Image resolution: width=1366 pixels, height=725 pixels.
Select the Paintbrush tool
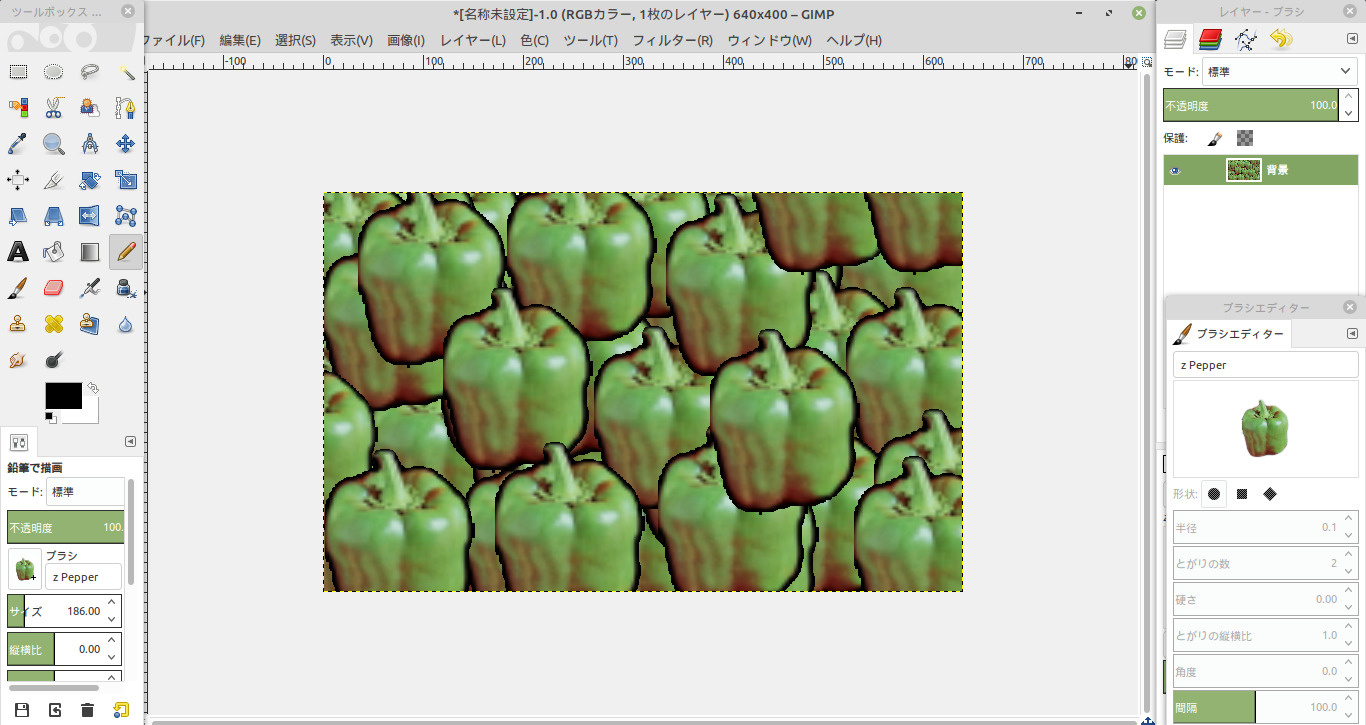[x=18, y=288]
